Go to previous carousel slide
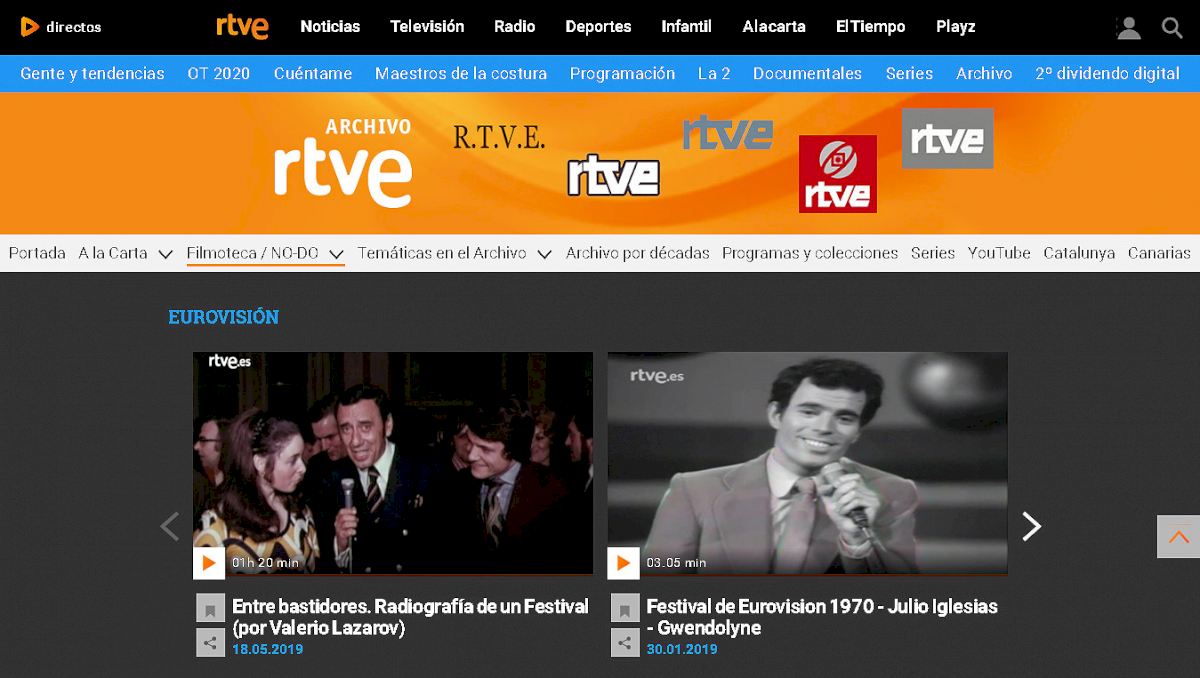1200x678 pixels. click(170, 526)
